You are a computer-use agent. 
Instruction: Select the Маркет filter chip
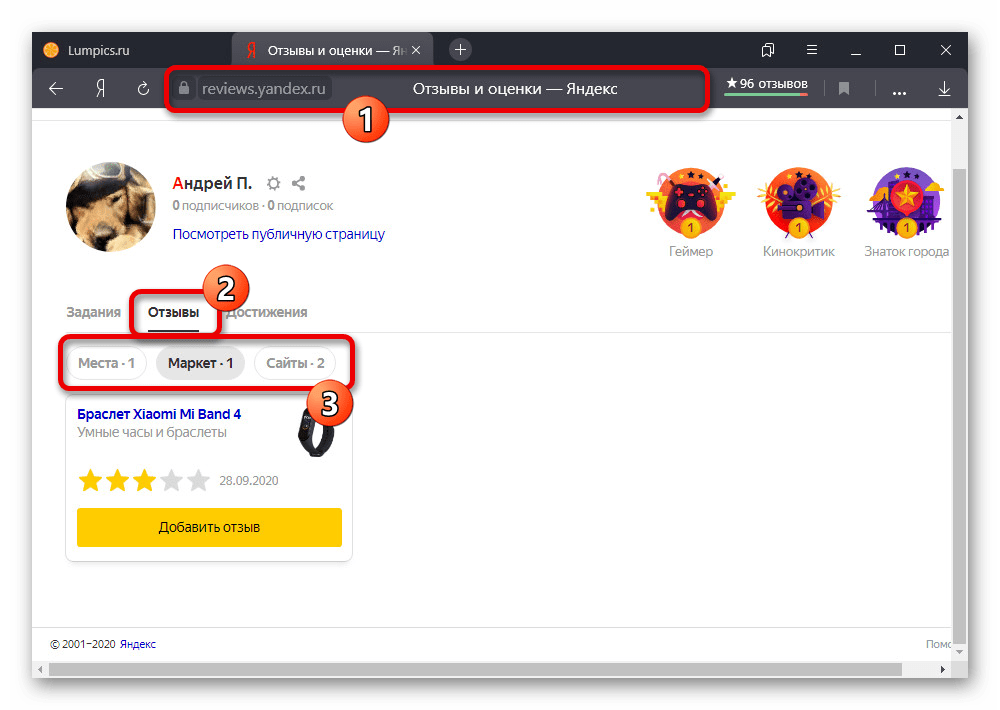[200, 363]
